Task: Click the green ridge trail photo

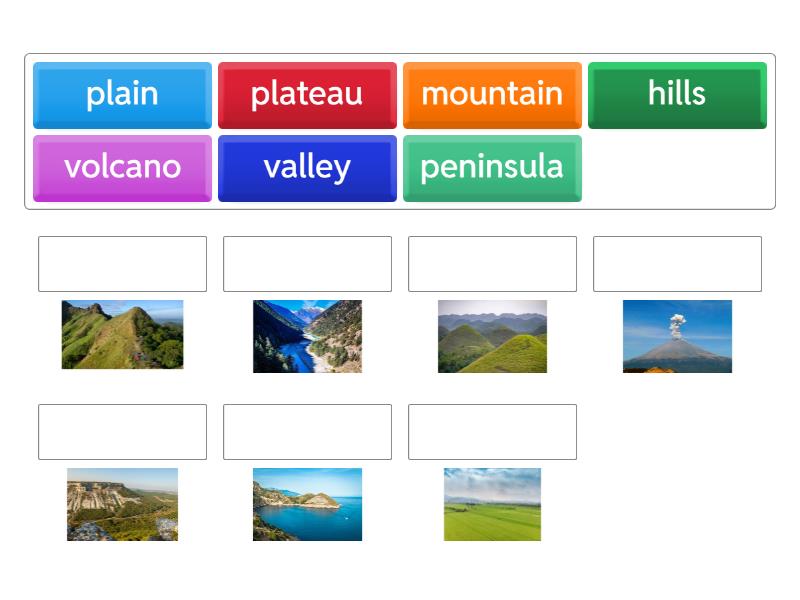Action: tap(122, 338)
